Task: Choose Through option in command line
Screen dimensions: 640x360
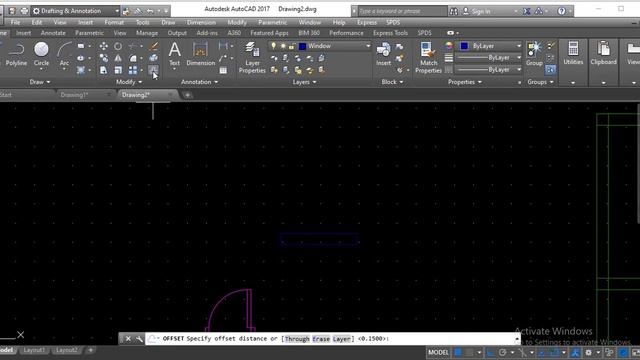Action: pos(297,339)
